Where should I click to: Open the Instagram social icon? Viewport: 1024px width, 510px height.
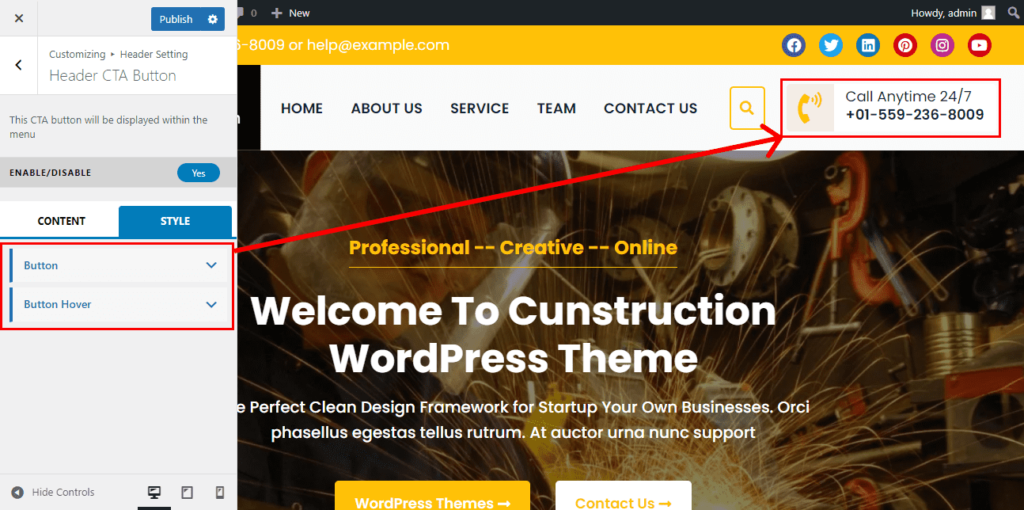tap(942, 46)
